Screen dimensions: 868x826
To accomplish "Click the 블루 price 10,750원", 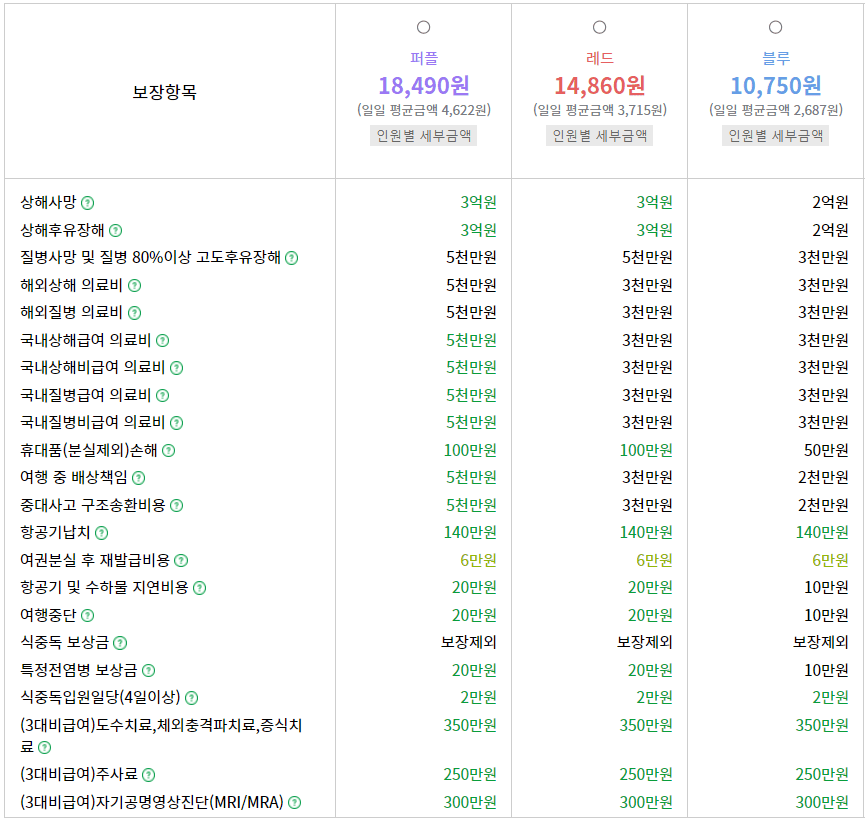I will click(776, 86).
